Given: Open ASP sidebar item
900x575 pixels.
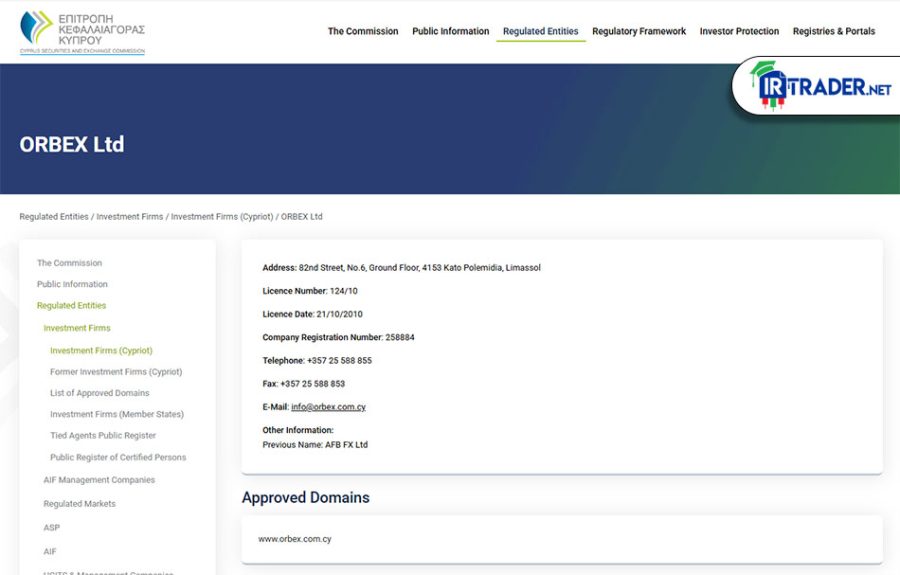Looking at the screenshot, I should pos(52,527).
